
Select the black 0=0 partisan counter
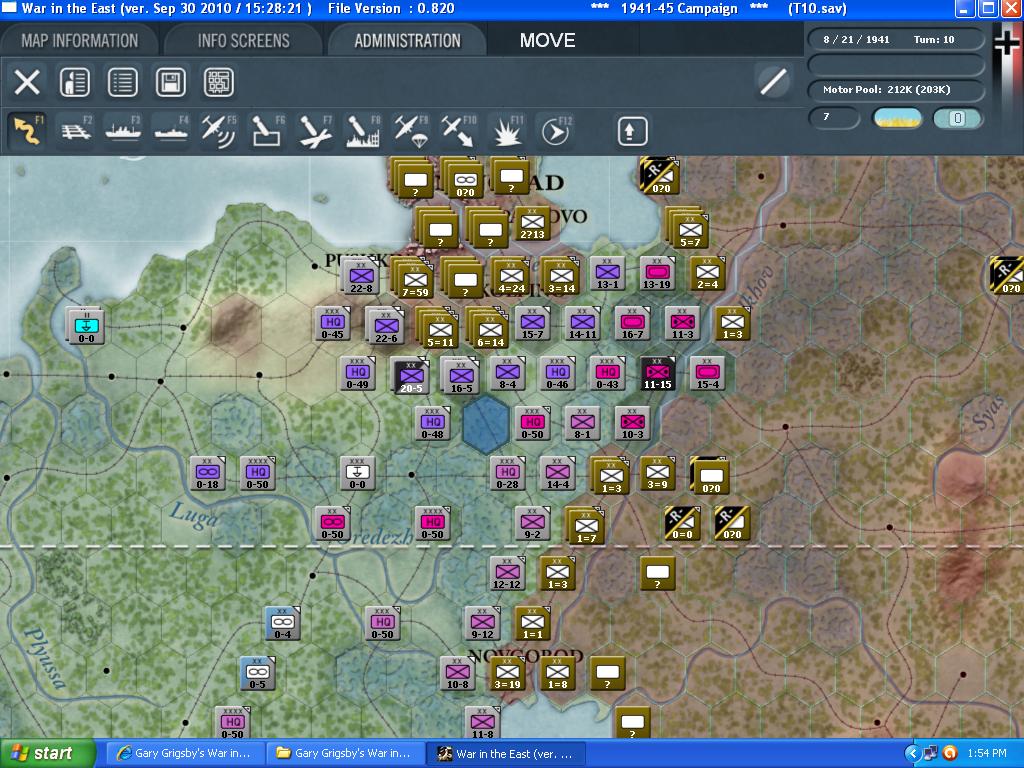pyautogui.click(x=682, y=523)
